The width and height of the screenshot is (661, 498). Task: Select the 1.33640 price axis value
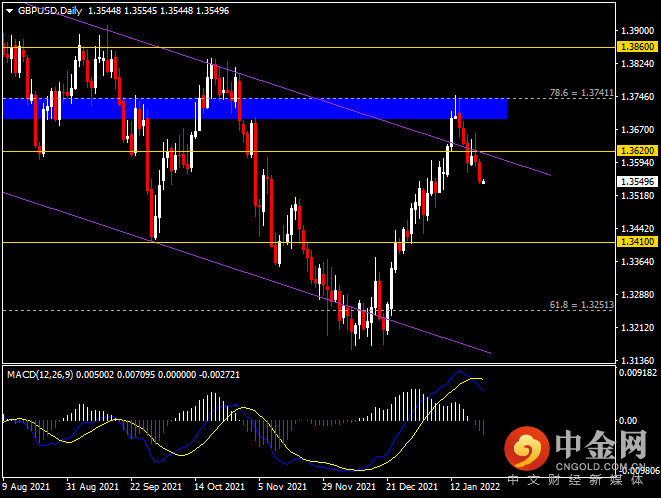(x=638, y=261)
